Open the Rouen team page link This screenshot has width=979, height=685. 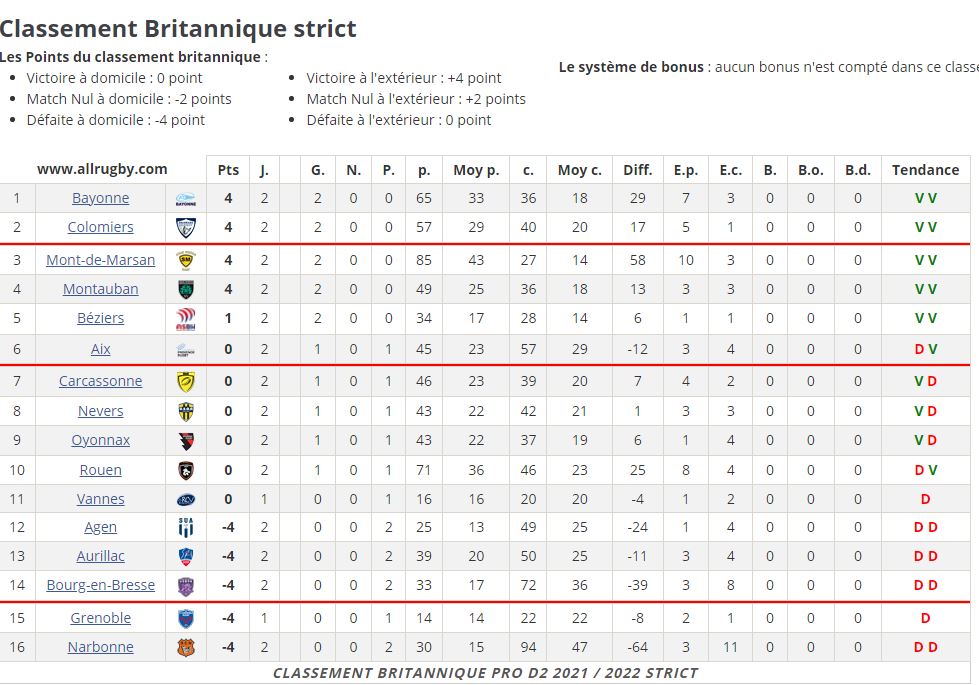click(101, 470)
